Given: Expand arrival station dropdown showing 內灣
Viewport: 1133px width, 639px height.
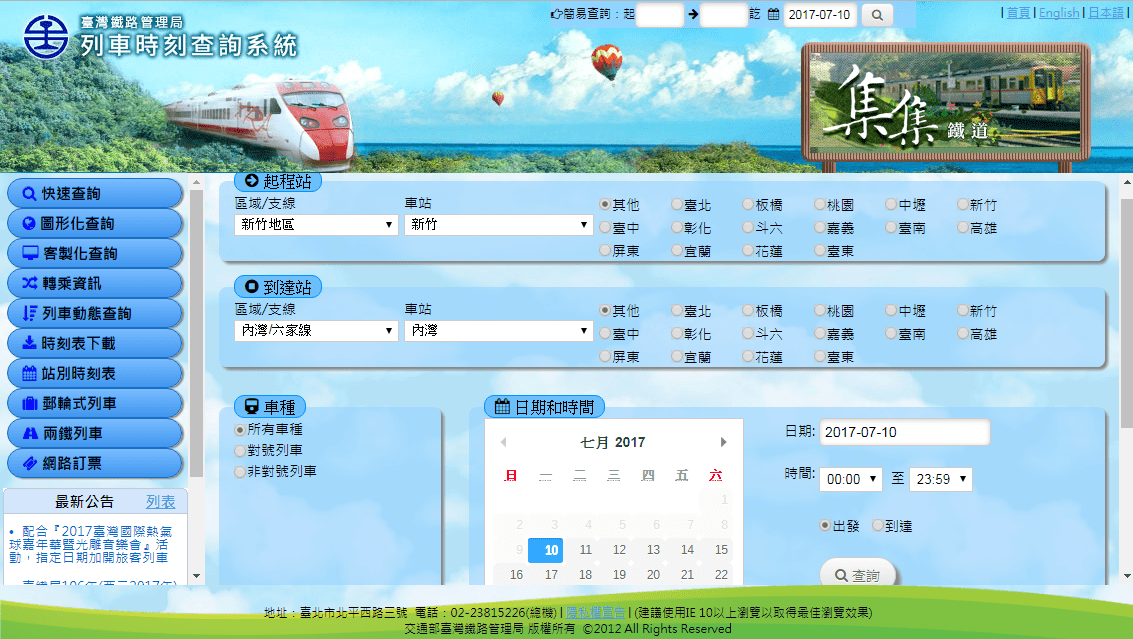Looking at the screenshot, I should tap(499, 330).
